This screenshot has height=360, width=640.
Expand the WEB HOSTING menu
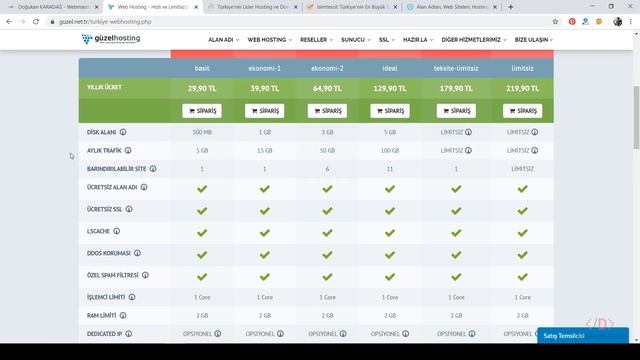pyautogui.click(x=269, y=40)
